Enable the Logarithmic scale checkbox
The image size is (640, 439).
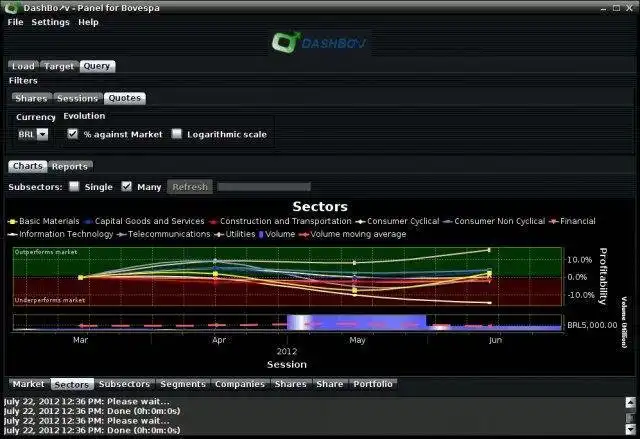(176, 134)
